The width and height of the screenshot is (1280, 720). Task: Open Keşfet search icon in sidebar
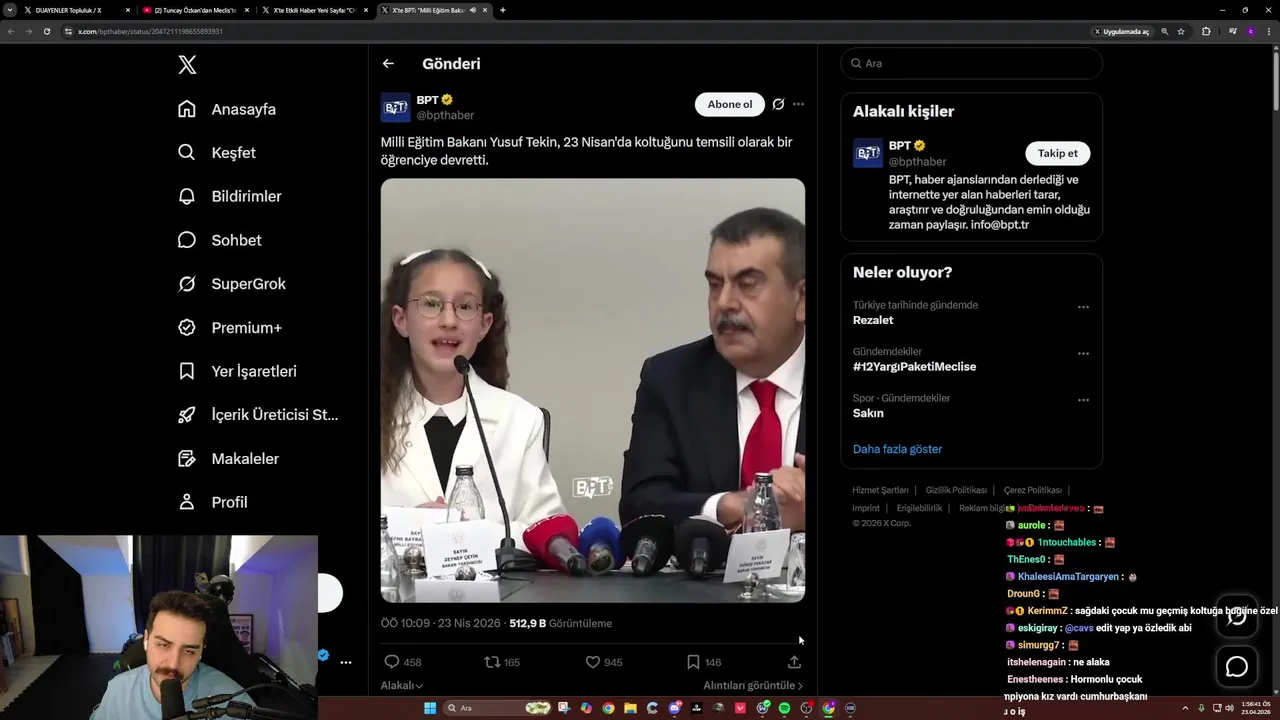[187, 153]
